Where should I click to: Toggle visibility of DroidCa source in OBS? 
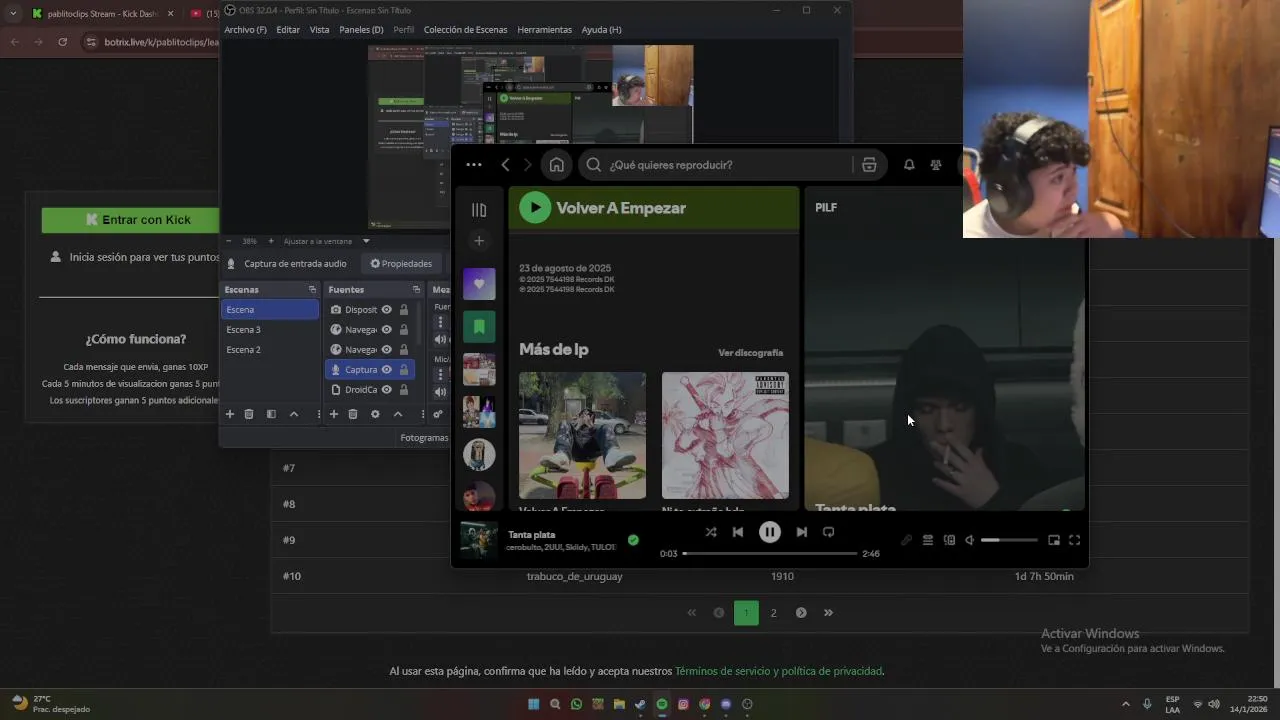tap(387, 390)
